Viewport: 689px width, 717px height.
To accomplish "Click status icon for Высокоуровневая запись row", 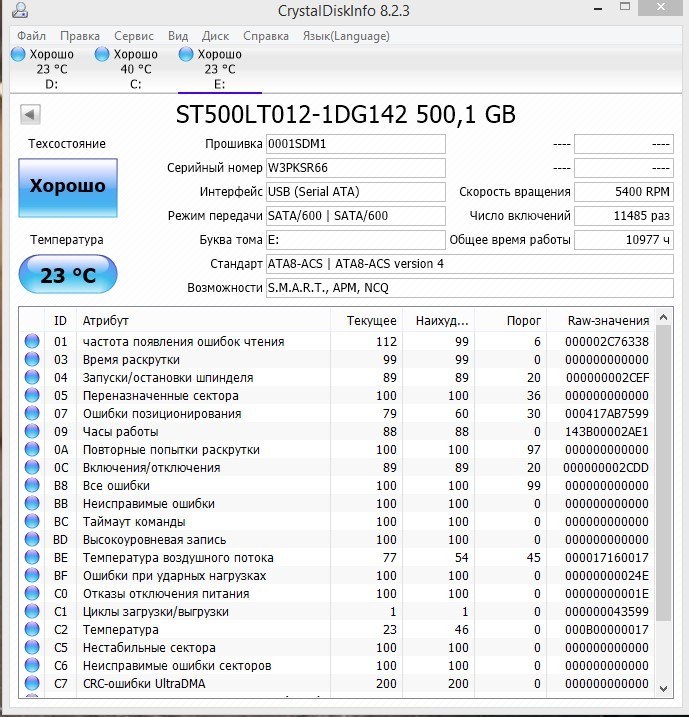I will click(x=32, y=539).
